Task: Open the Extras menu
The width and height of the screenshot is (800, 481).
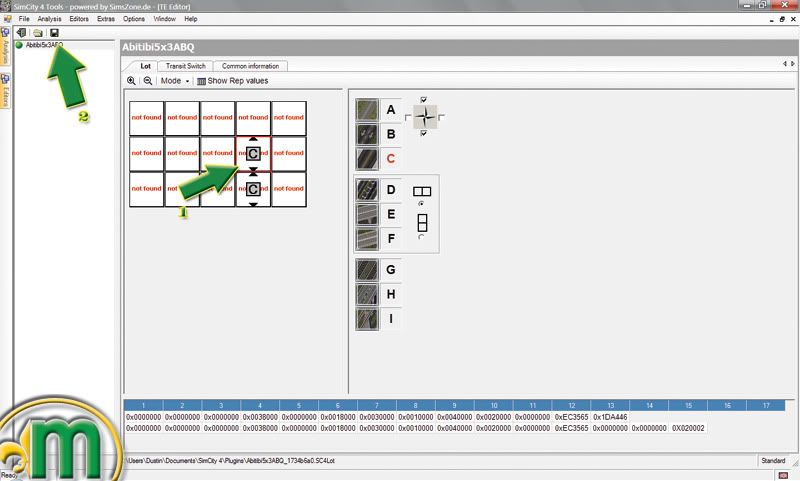Action: coord(106,19)
